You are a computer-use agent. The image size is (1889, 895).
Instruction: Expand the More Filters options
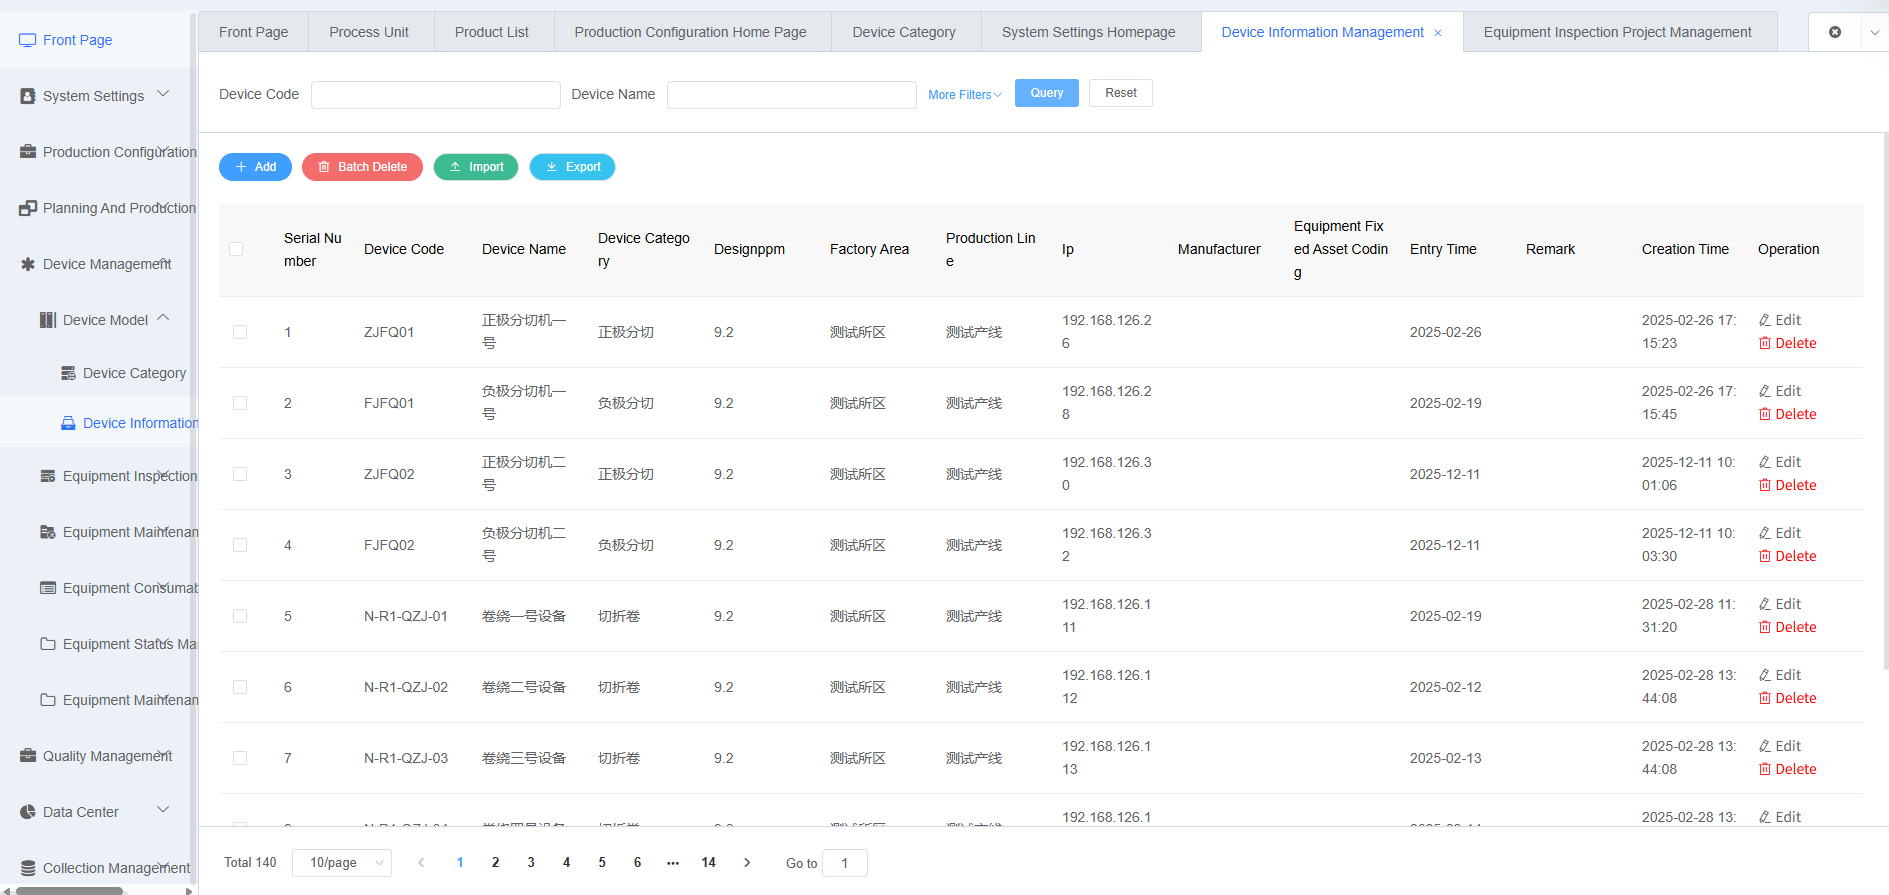click(x=964, y=95)
